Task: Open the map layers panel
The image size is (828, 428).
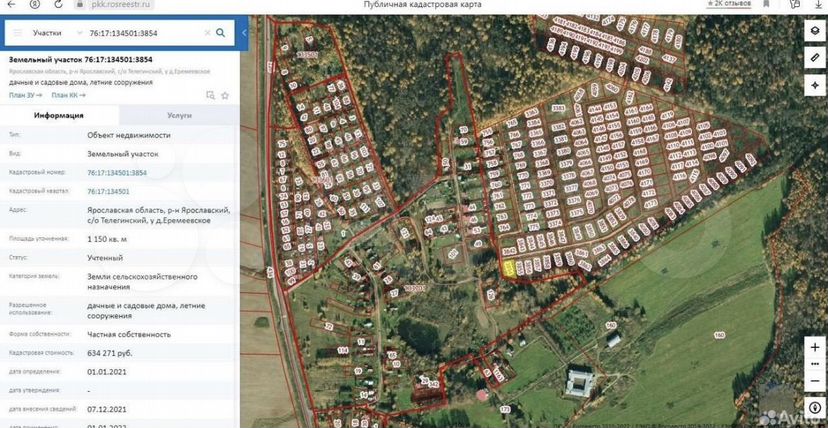Action: tap(814, 31)
